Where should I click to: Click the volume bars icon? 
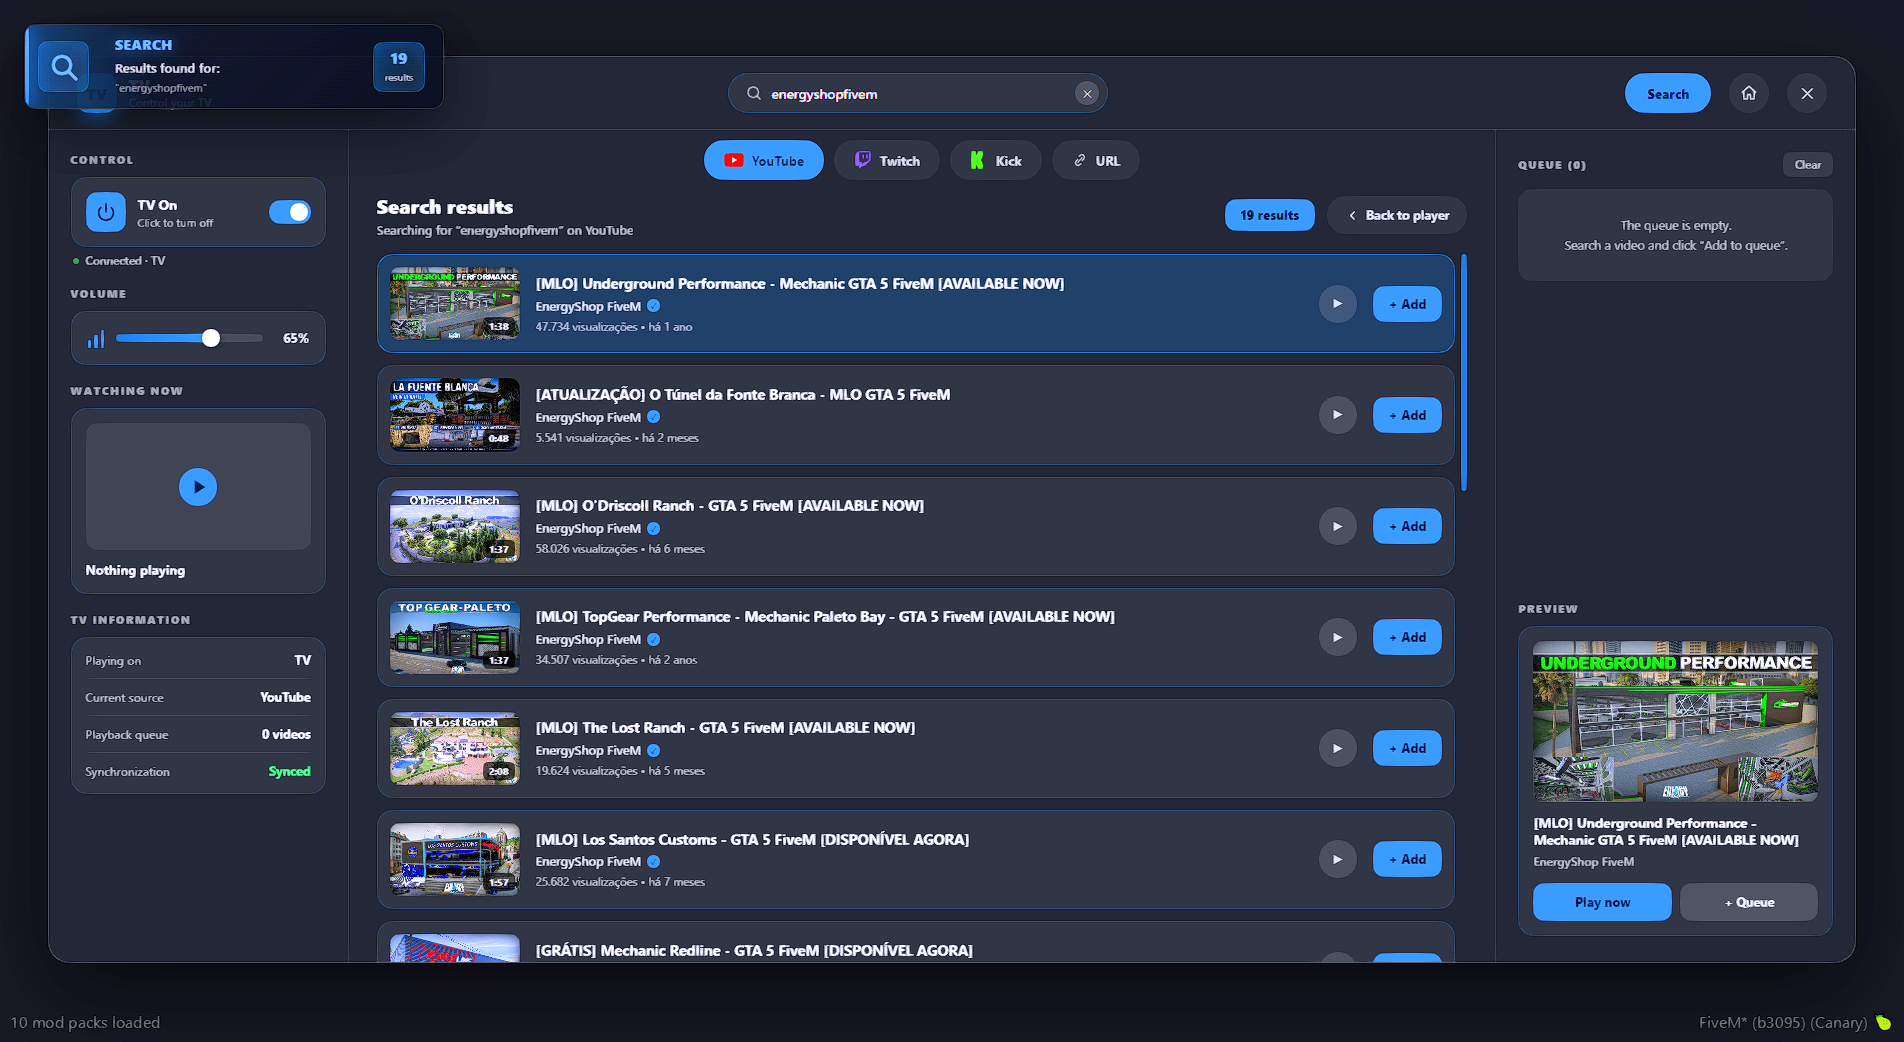coord(96,339)
